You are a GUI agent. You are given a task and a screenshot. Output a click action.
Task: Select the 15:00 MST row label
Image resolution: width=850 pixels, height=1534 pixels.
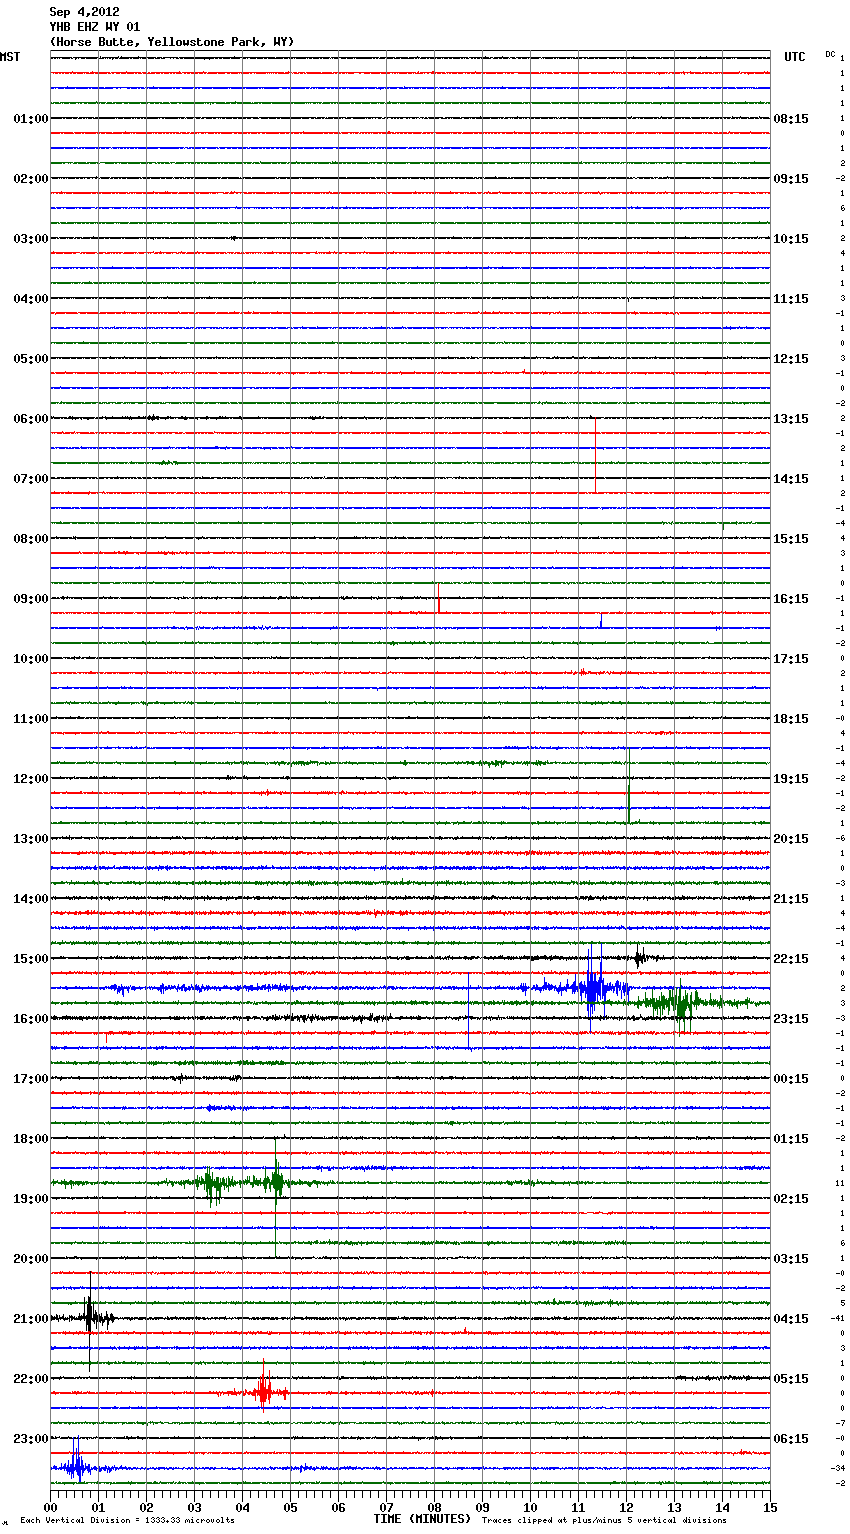31,959
